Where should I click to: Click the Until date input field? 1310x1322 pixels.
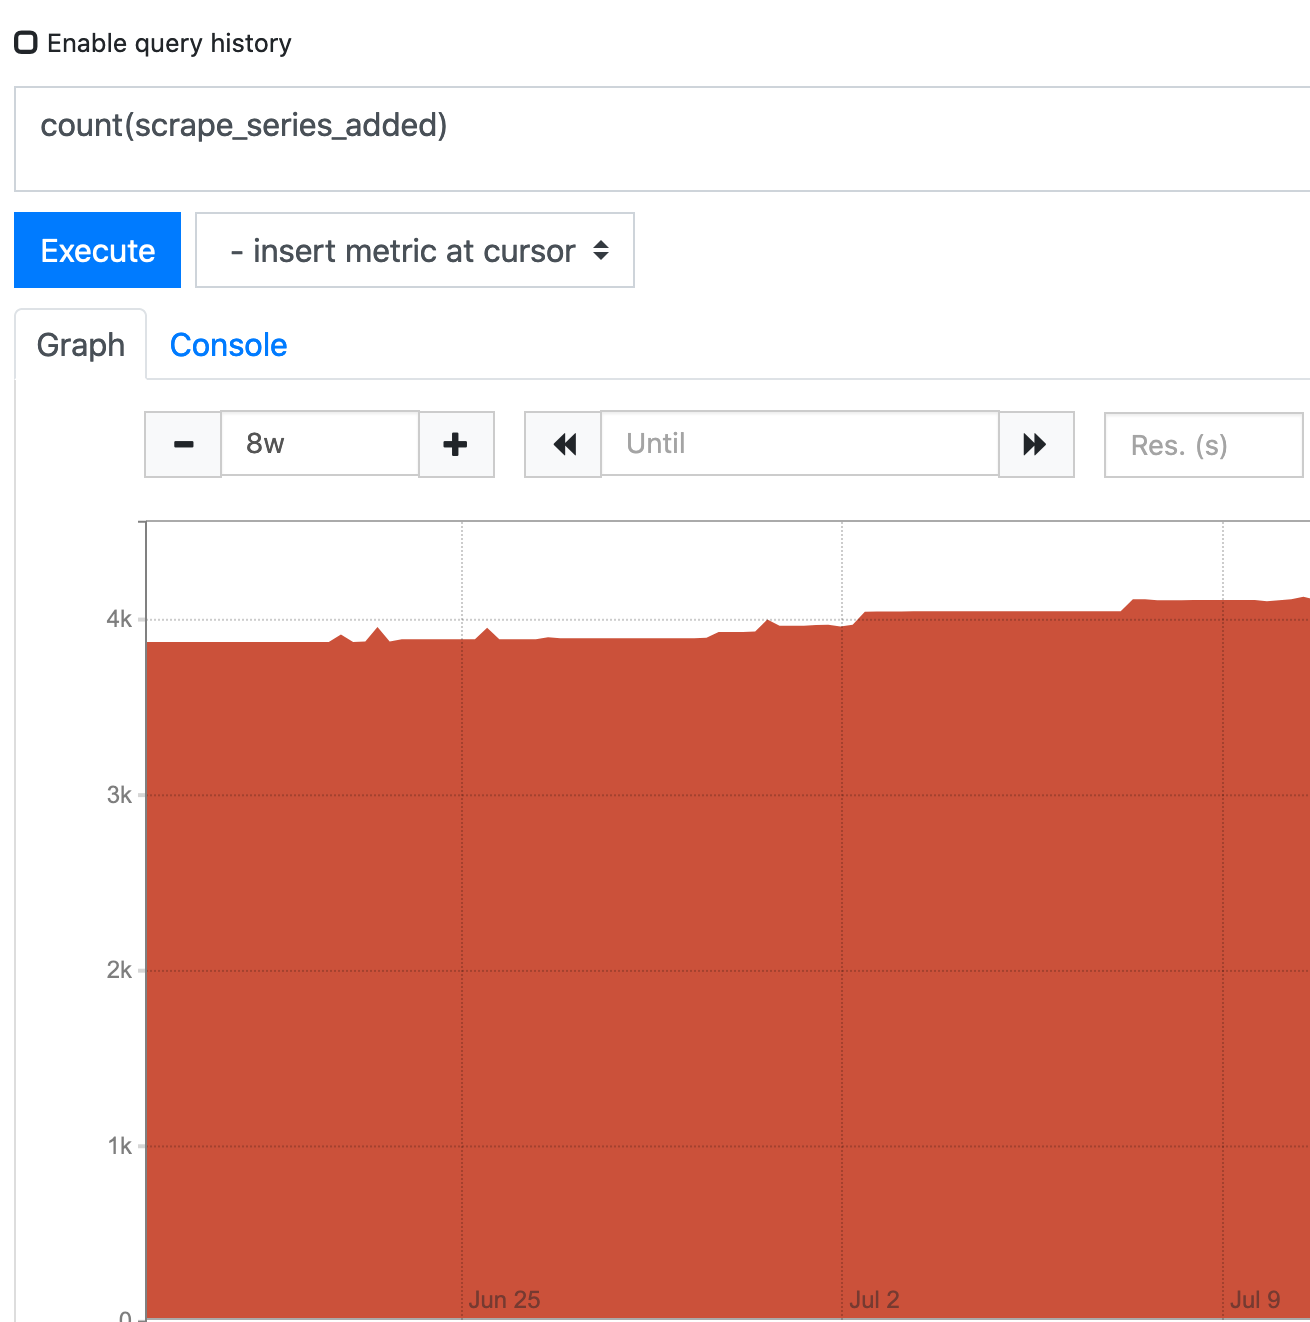[x=800, y=443]
